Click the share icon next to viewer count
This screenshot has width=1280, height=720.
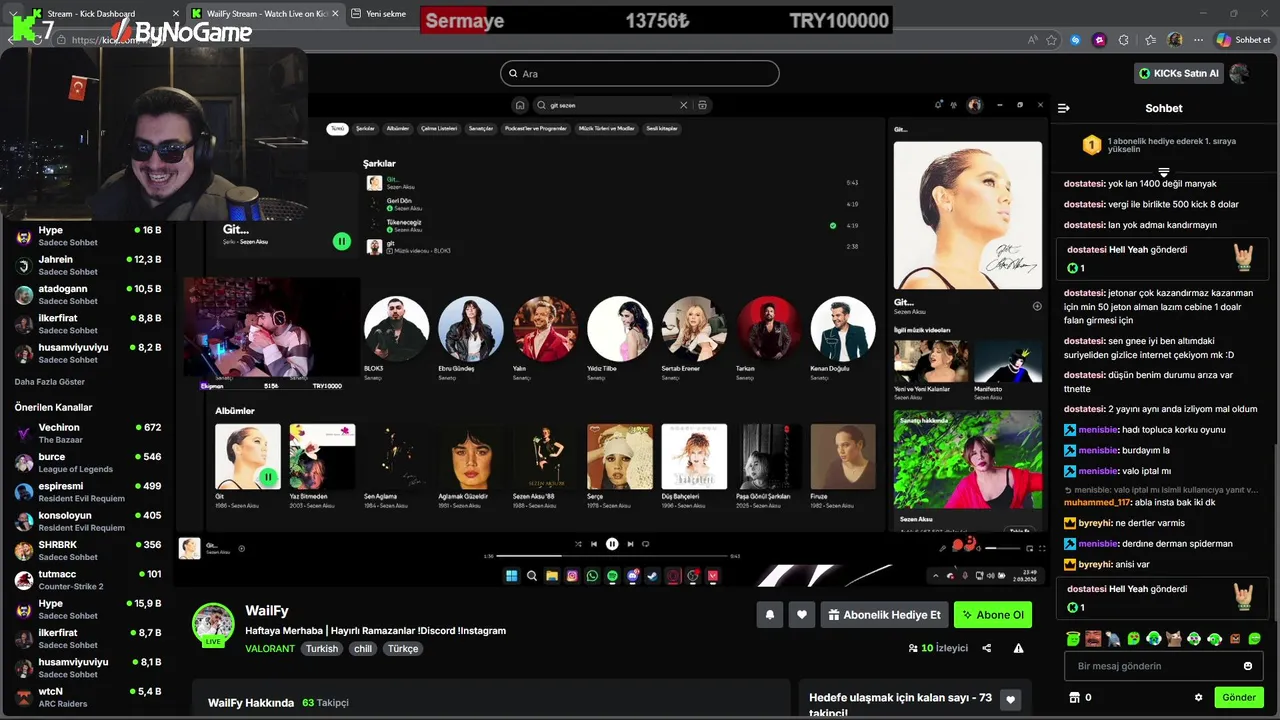pos(987,648)
